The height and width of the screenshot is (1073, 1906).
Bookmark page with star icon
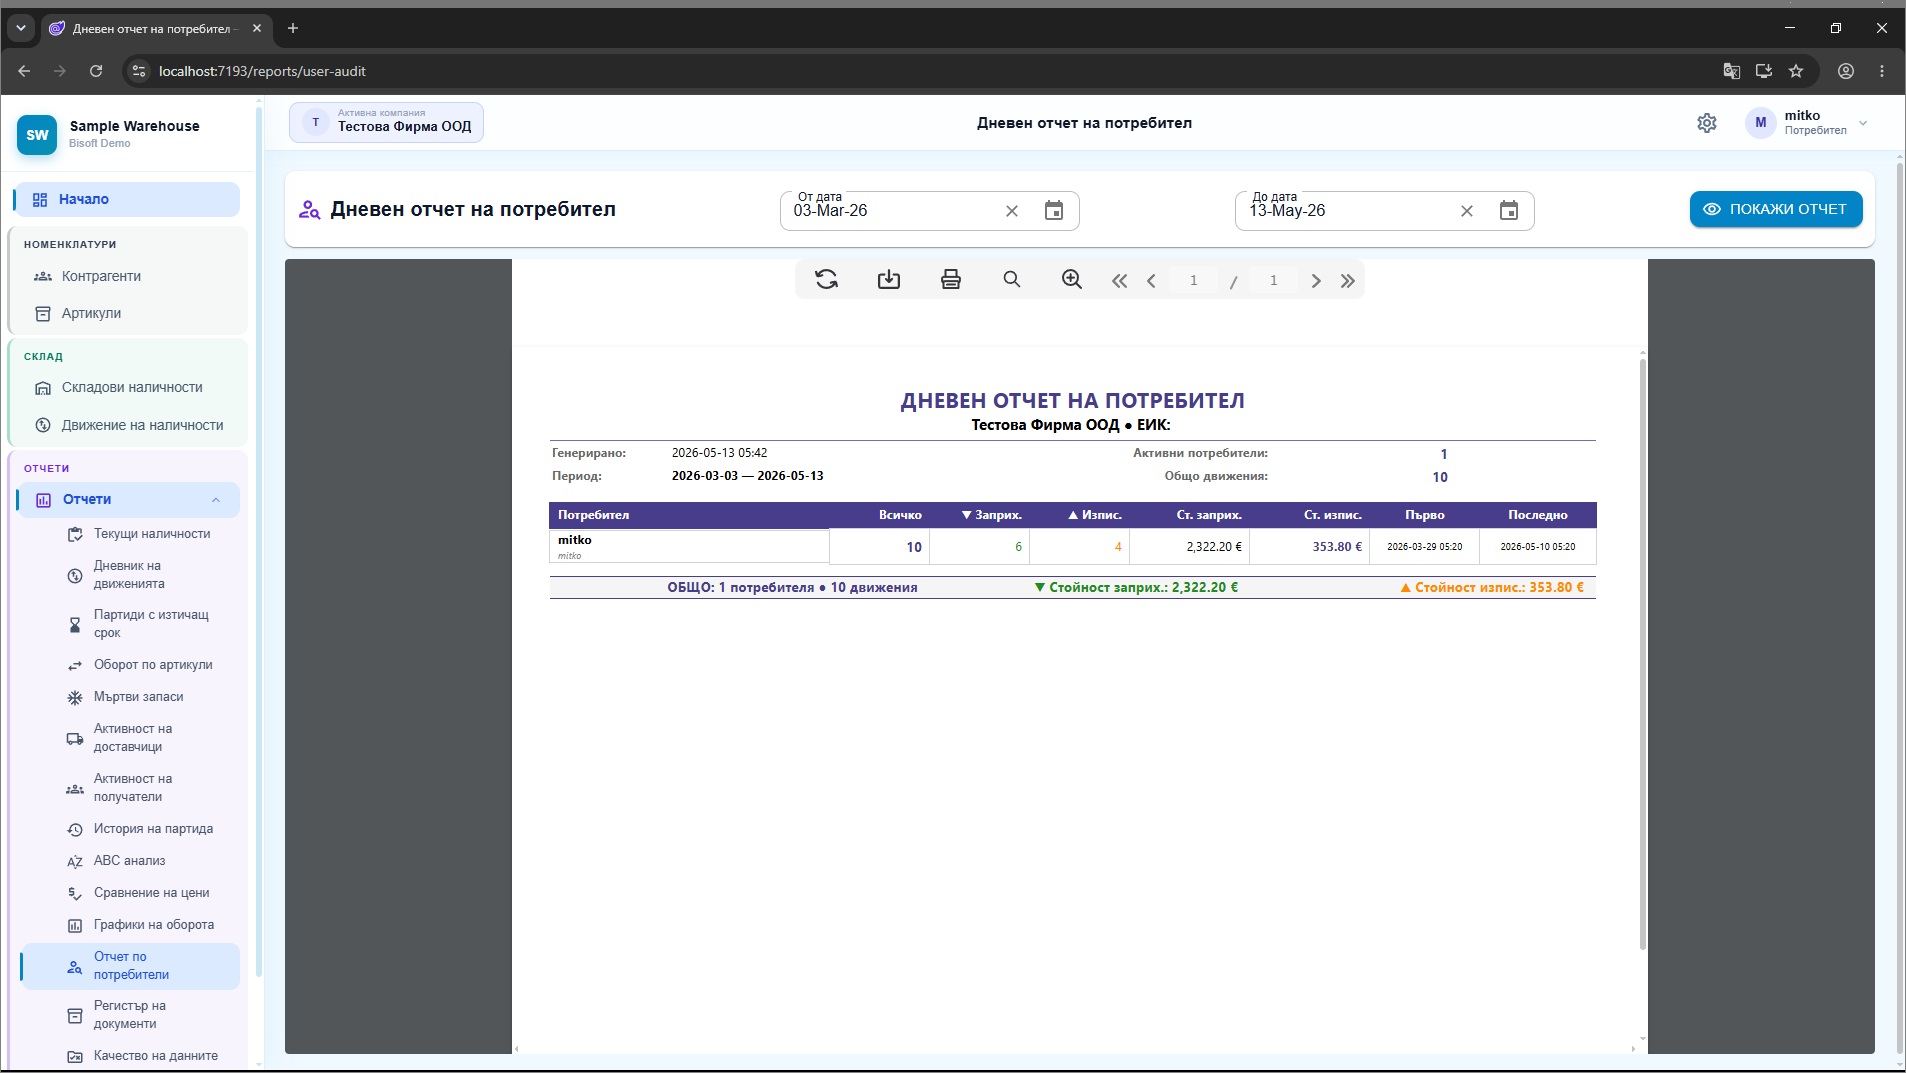(x=1796, y=71)
